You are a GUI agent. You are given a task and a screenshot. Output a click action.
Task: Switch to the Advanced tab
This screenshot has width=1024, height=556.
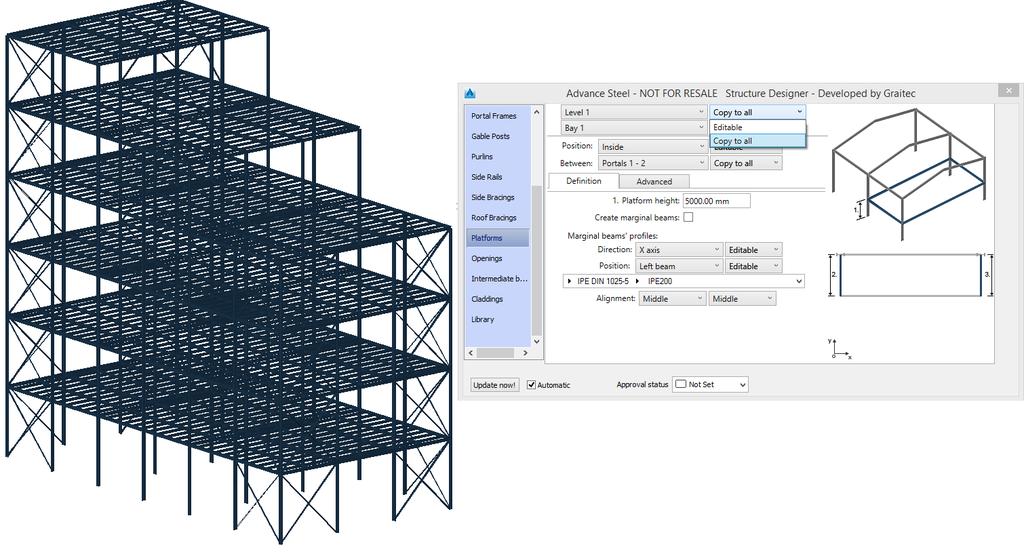654,182
